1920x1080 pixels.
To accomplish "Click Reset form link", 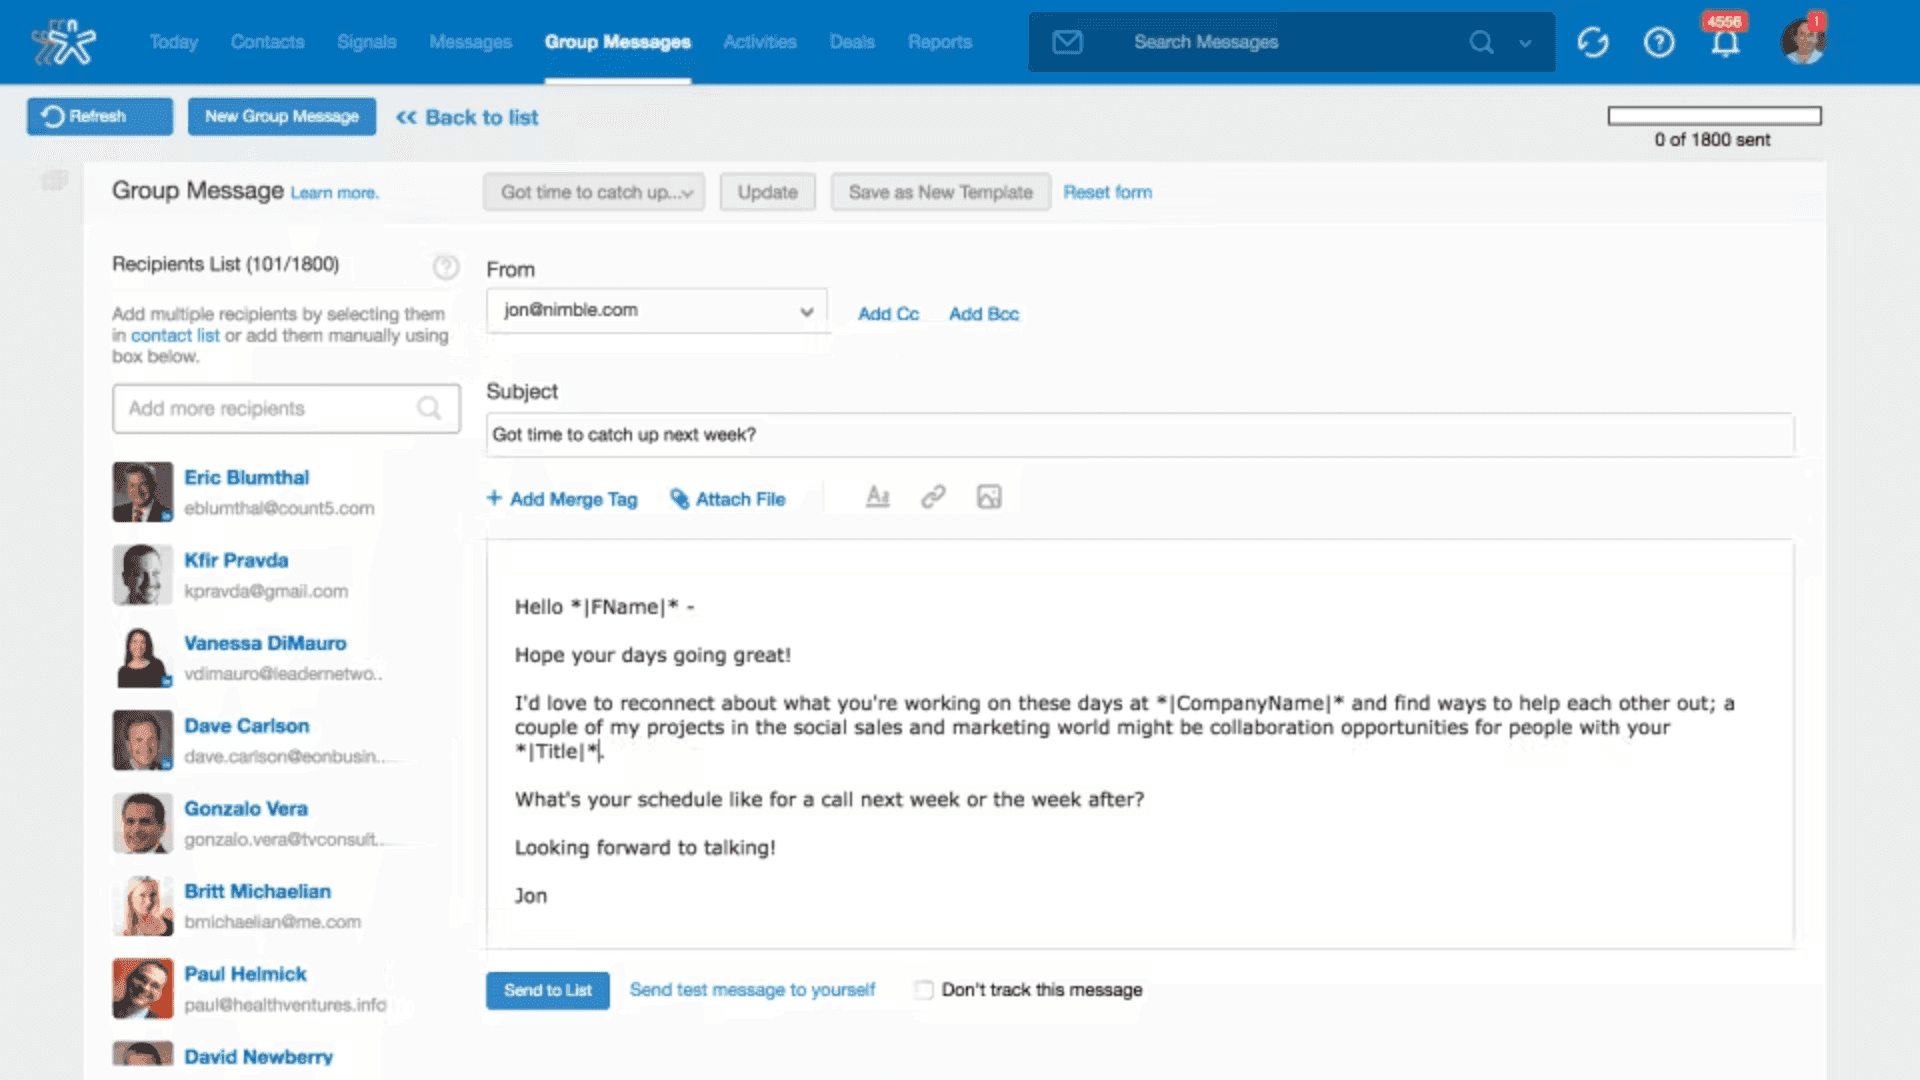I will (1107, 192).
